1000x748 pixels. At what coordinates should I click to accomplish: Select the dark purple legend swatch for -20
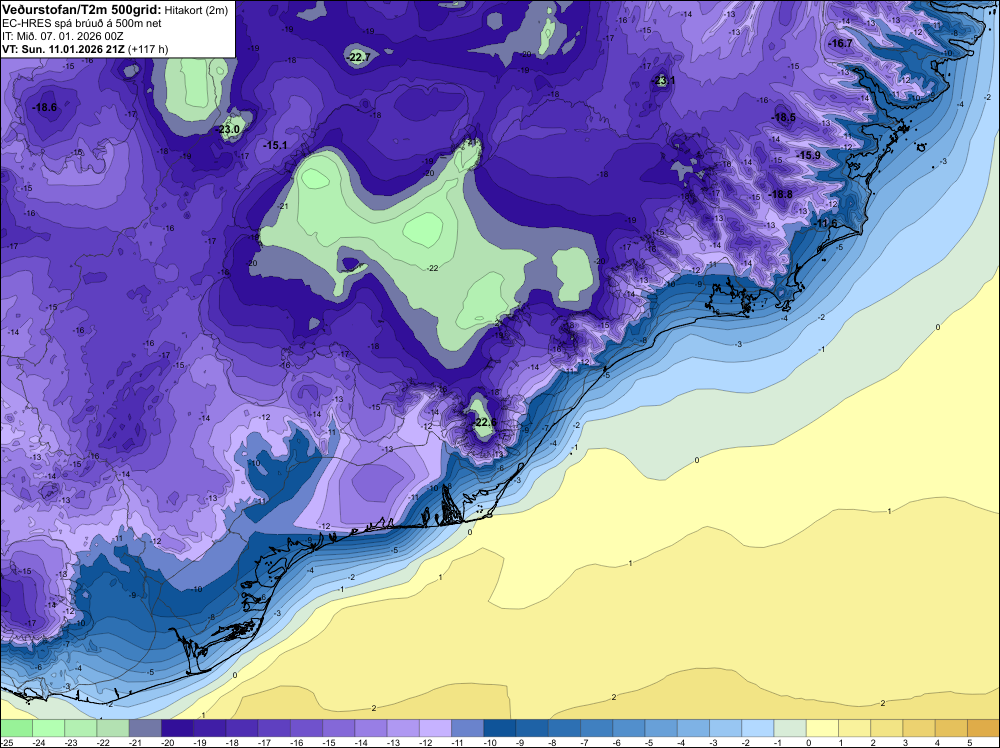[177, 728]
